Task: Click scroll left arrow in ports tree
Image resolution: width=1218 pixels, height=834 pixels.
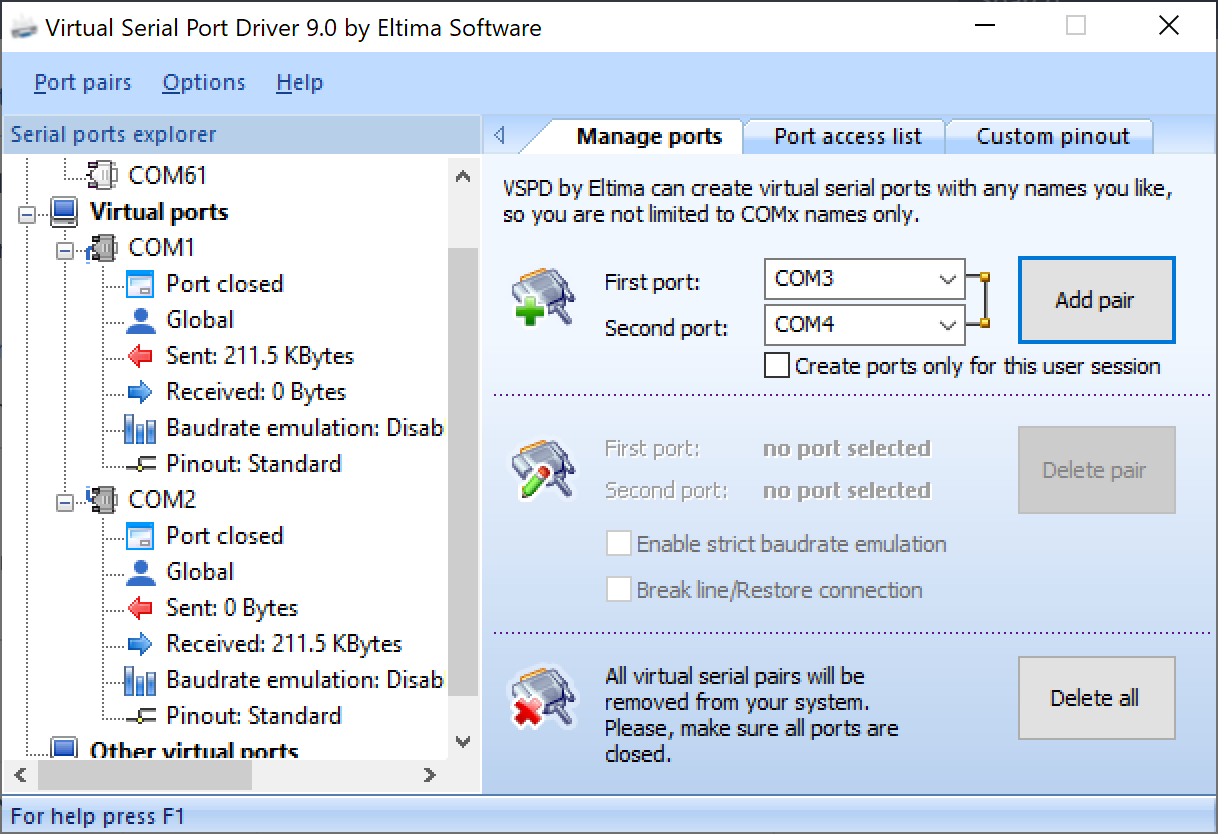Action: pos(19,774)
